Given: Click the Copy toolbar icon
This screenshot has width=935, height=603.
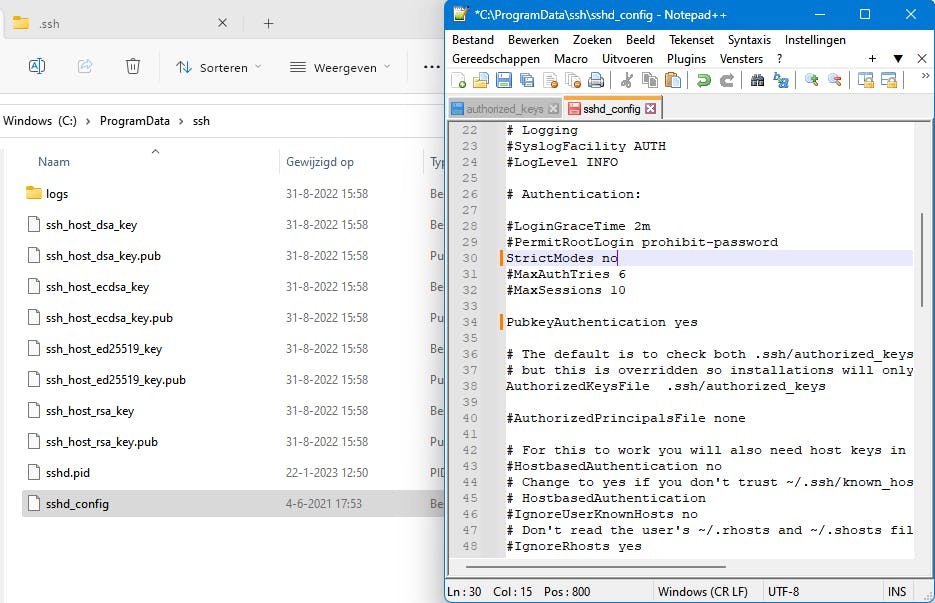Looking at the screenshot, I should (649, 80).
